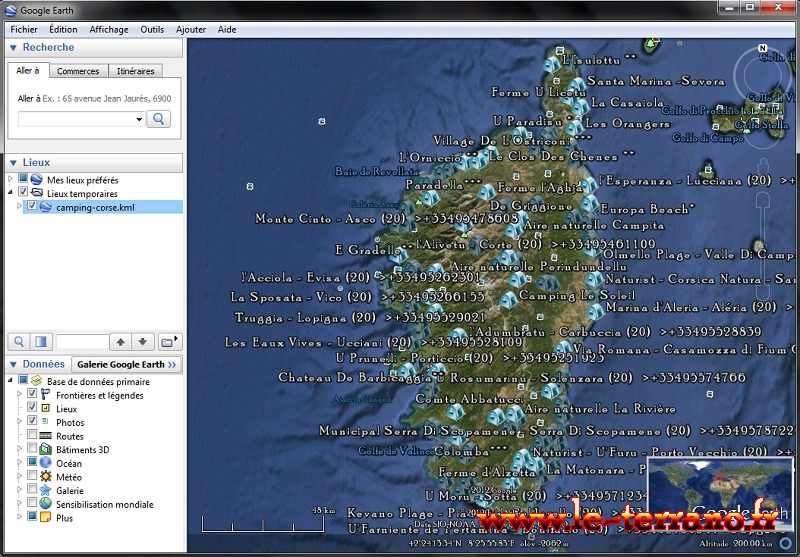Click the Google Earth title bar icon
The width and height of the screenshot is (800, 557).
click(x=11, y=10)
